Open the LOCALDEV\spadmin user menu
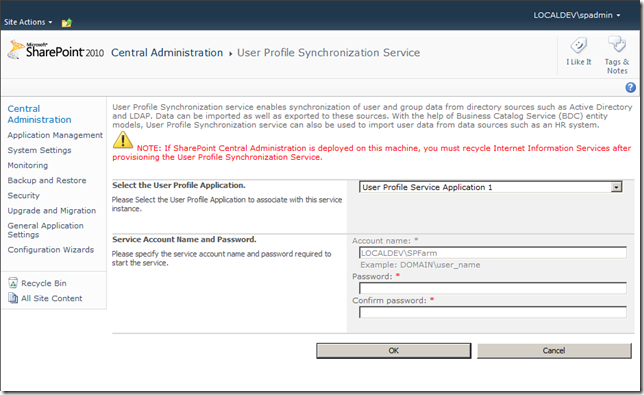This screenshot has height=395, width=644. pyautogui.click(x=577, y=15)
